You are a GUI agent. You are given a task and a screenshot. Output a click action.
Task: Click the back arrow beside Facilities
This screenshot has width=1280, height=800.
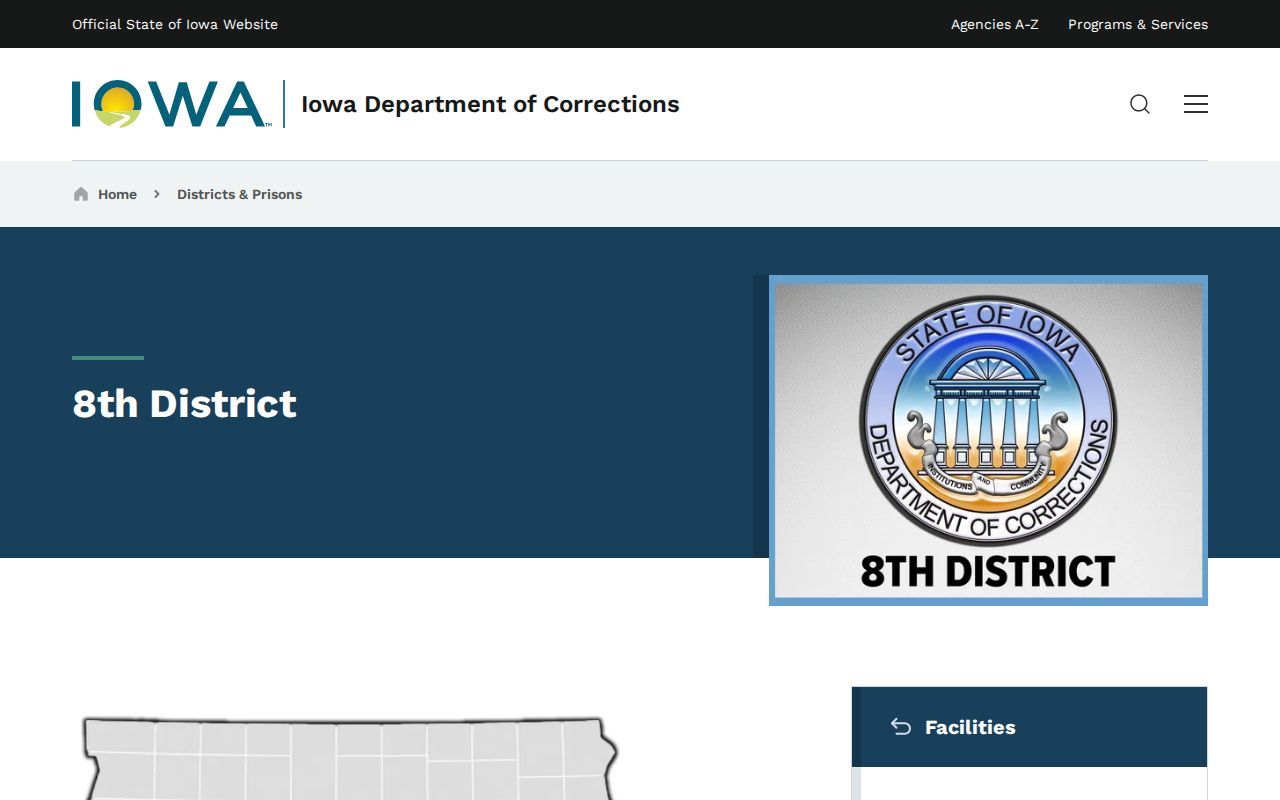[901, 727]
